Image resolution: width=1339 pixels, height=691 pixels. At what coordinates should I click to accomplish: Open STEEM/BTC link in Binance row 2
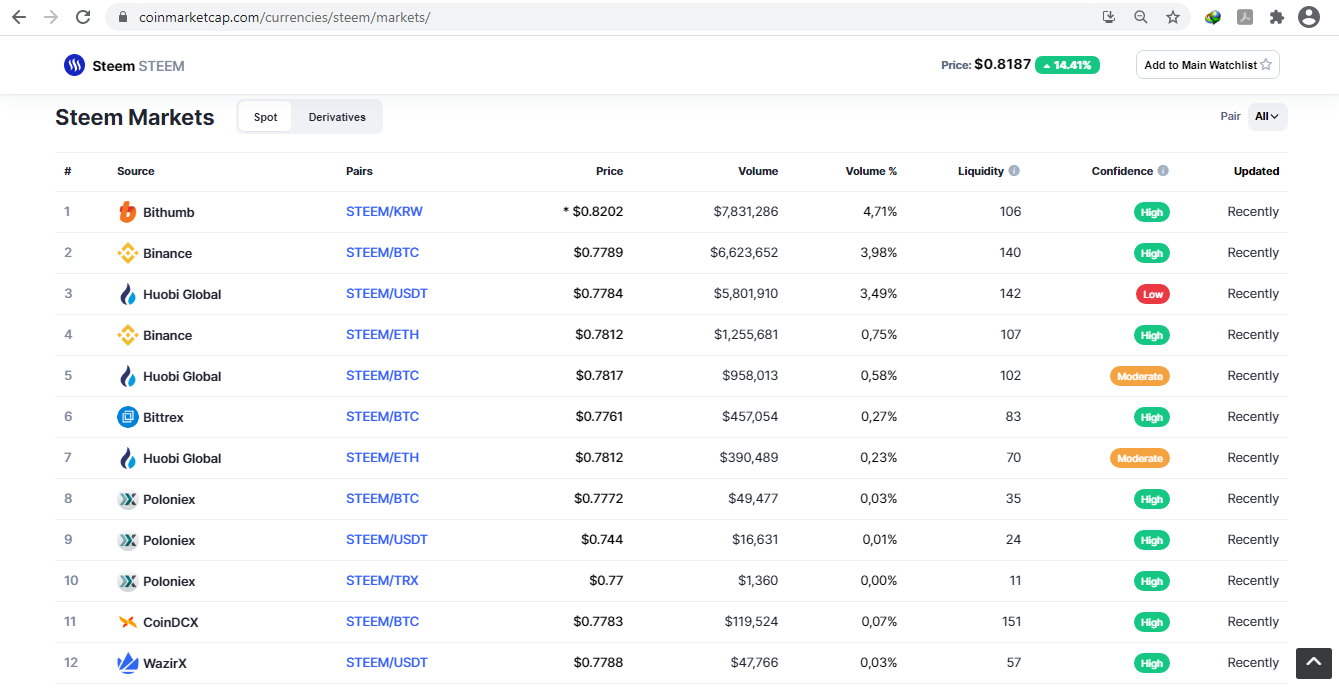(x=382, y=253)
